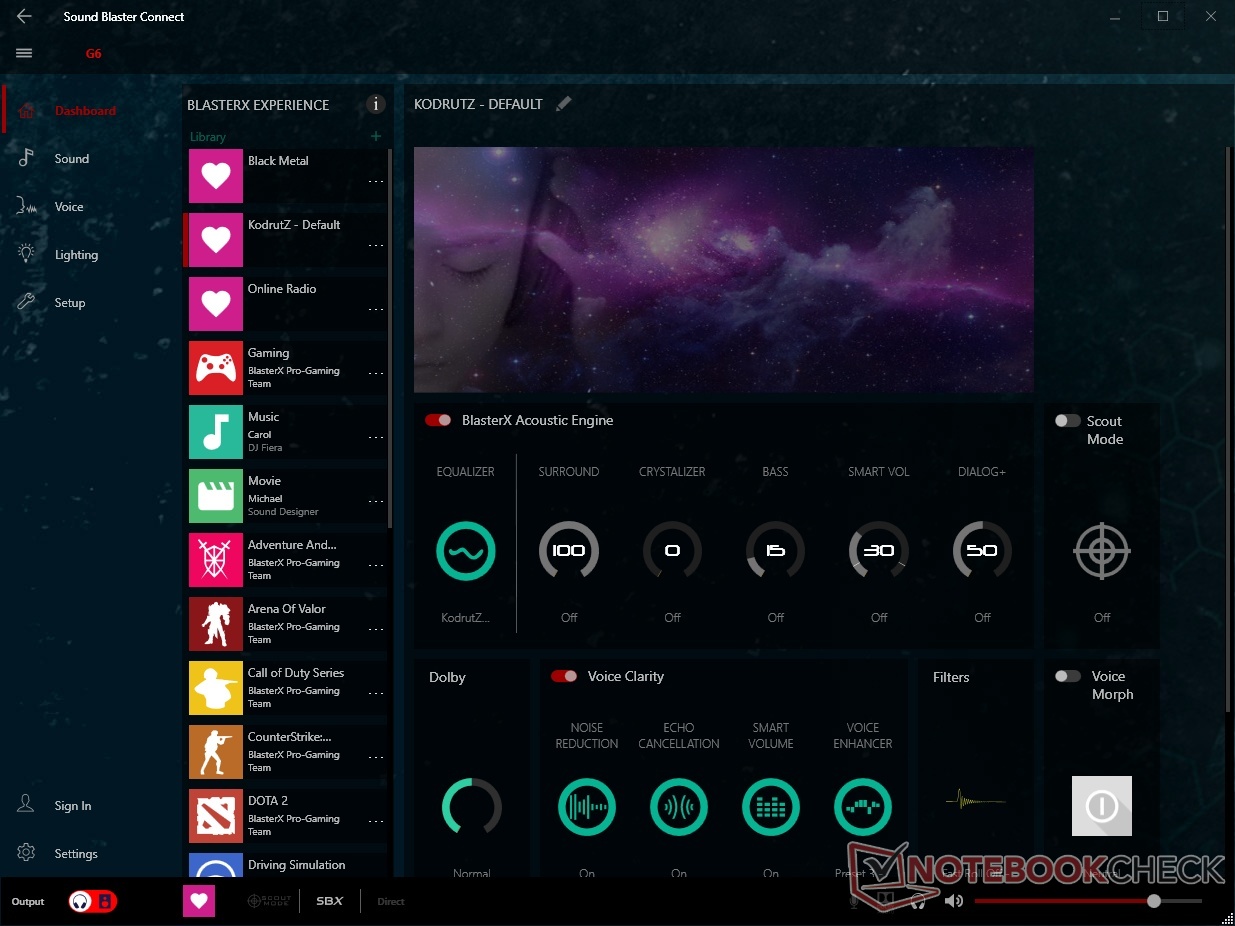Click the Direct button in bottom bar
The width and height of the screenshot is (1235, 926).
[x=391, y=902]
